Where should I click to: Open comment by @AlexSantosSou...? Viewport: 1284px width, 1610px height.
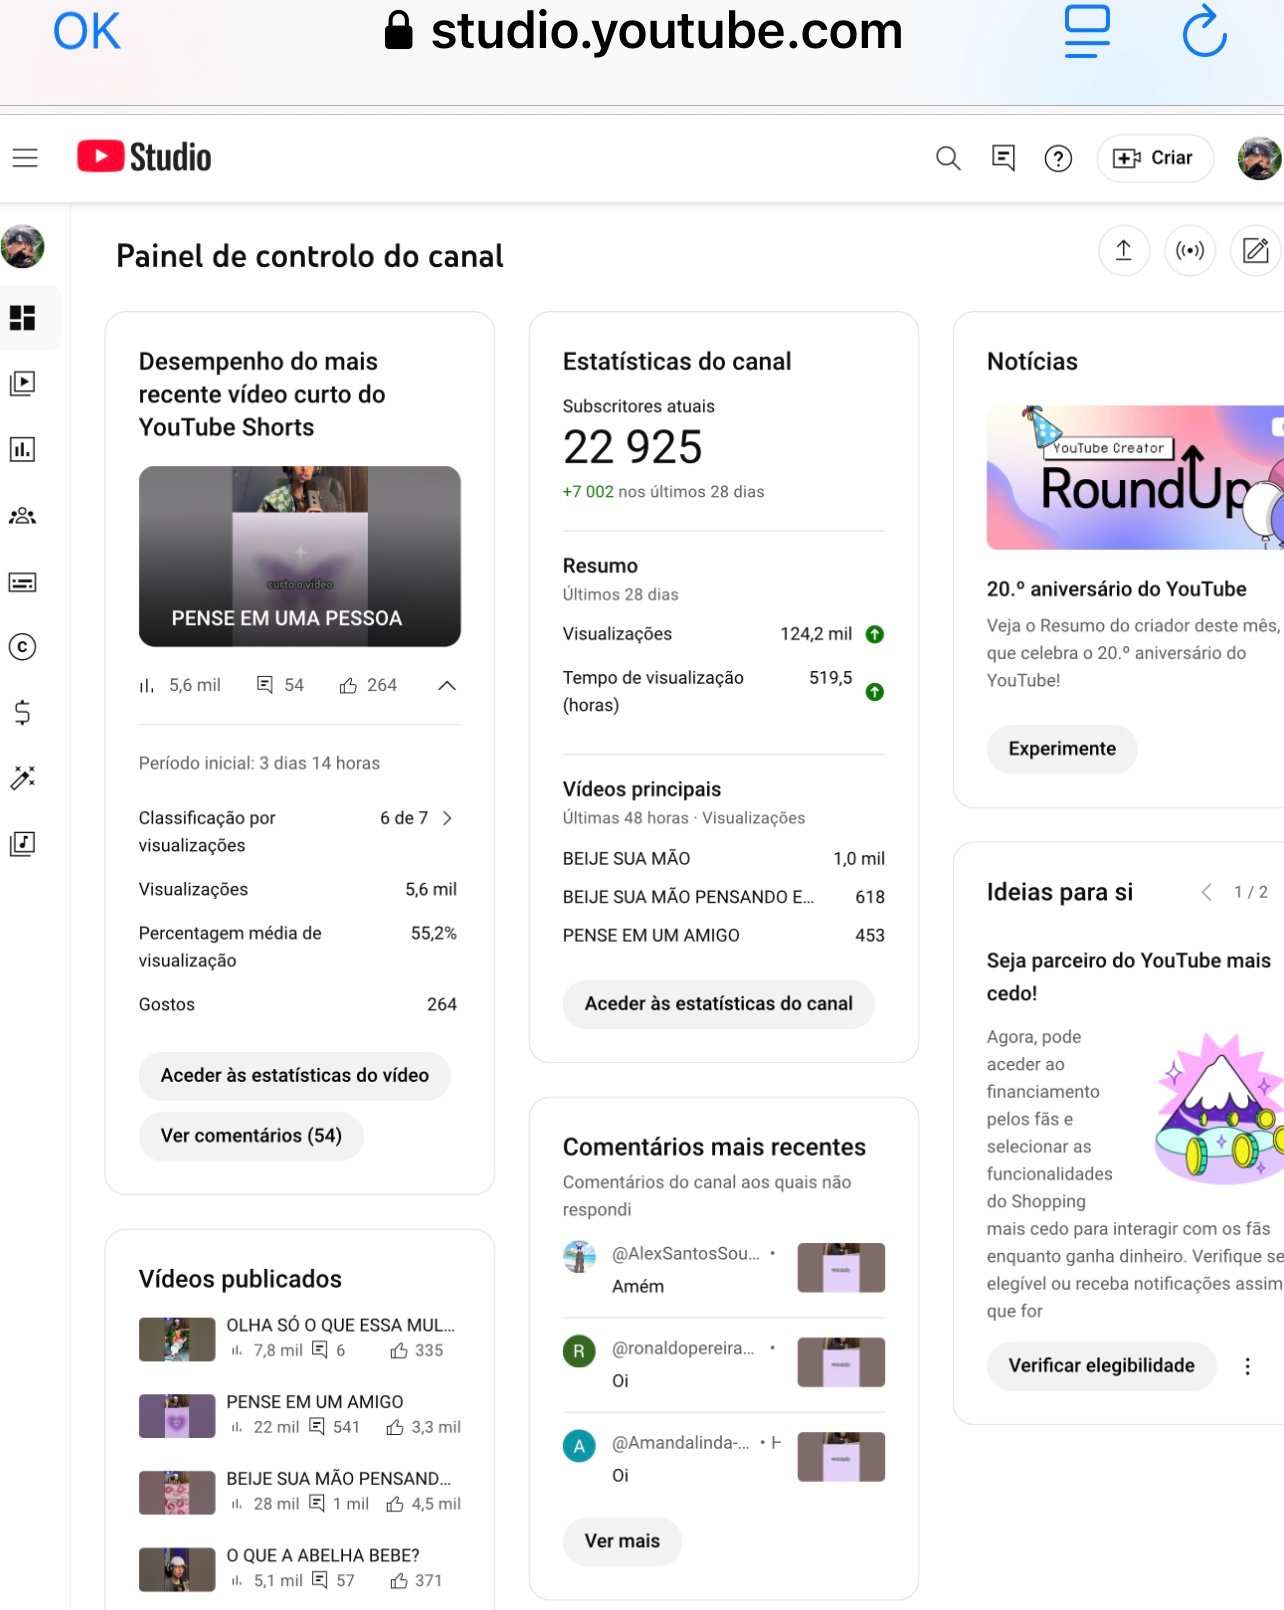[724, 1268]
